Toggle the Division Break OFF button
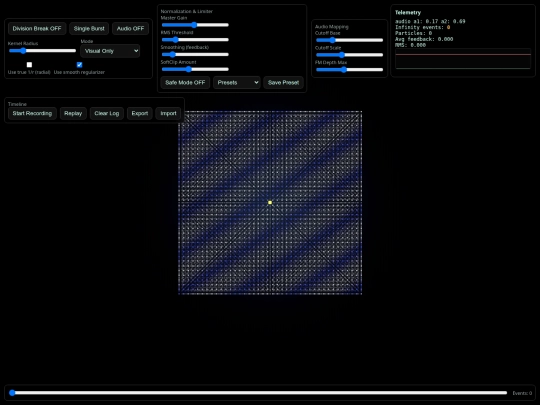The height and width of the screenshot is (405, 540). tap(37, 29)
